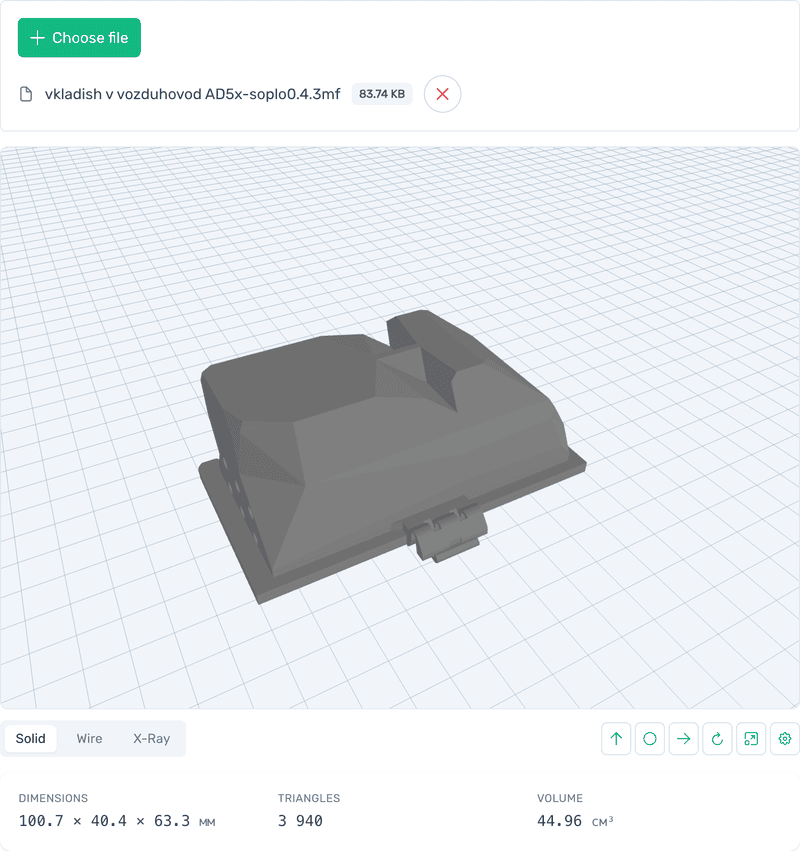The width and height of the screenshot is (800, 851).
Task: Open the fullscreen expand icon
Action: coord(751,738)
